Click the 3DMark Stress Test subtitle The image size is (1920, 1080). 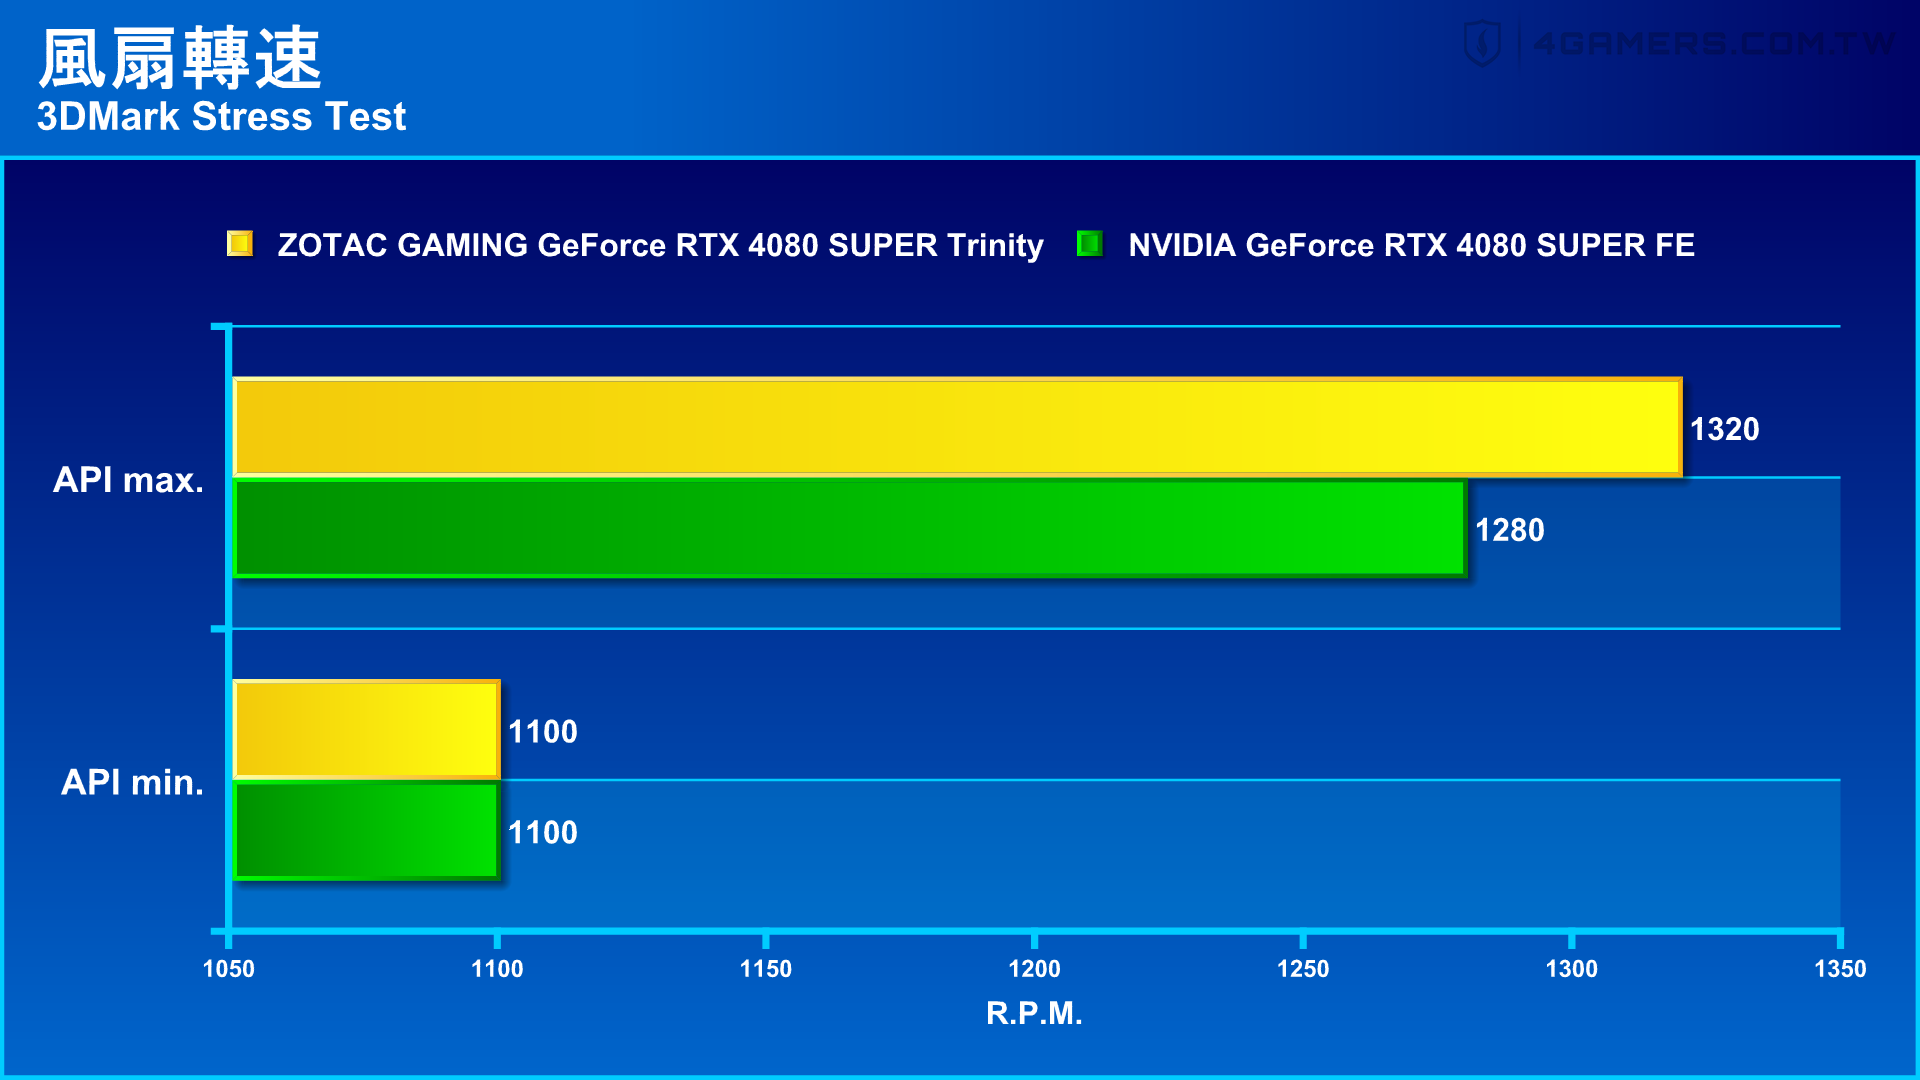coord(221,117)
